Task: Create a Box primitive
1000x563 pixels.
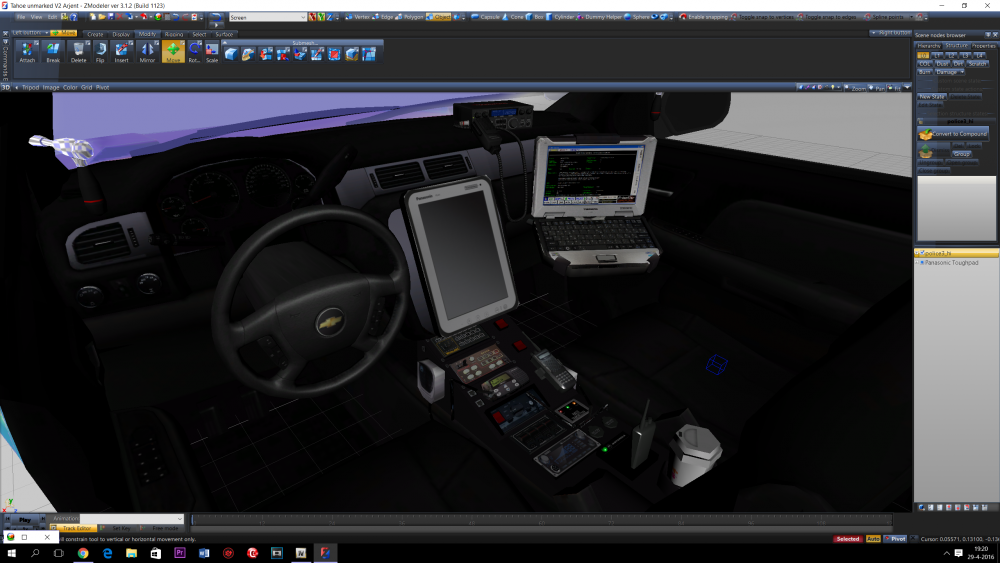Action: [535, 17]
